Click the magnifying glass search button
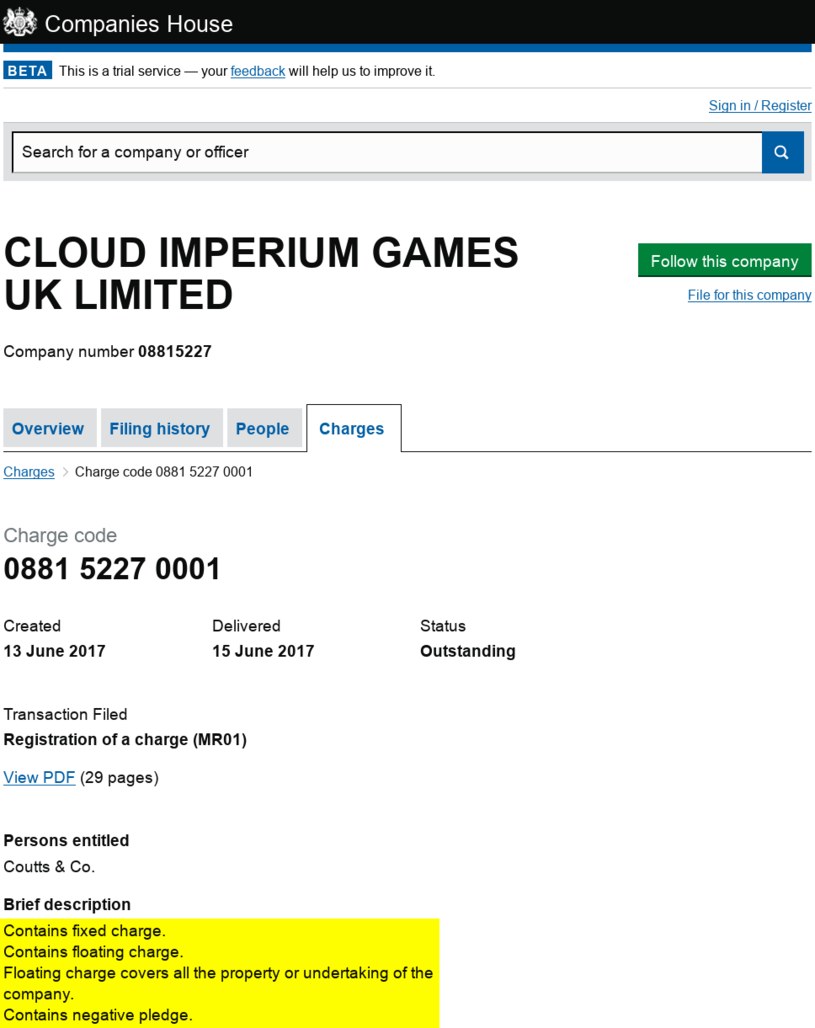815x1028 pixels. (x=782, y=152)
